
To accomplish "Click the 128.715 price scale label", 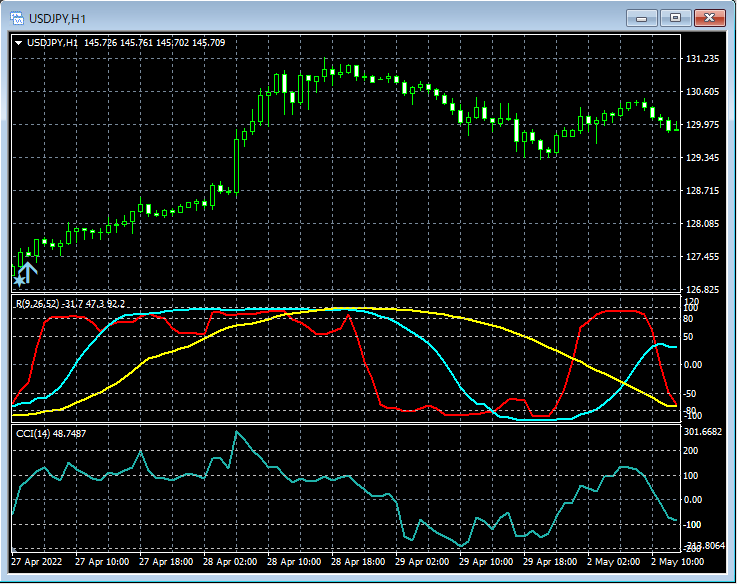I will (702, 191).
